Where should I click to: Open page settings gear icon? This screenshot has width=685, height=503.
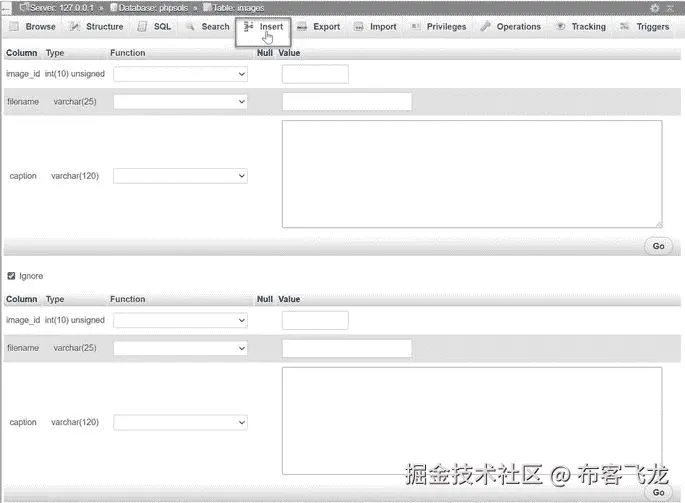point(654,8)
